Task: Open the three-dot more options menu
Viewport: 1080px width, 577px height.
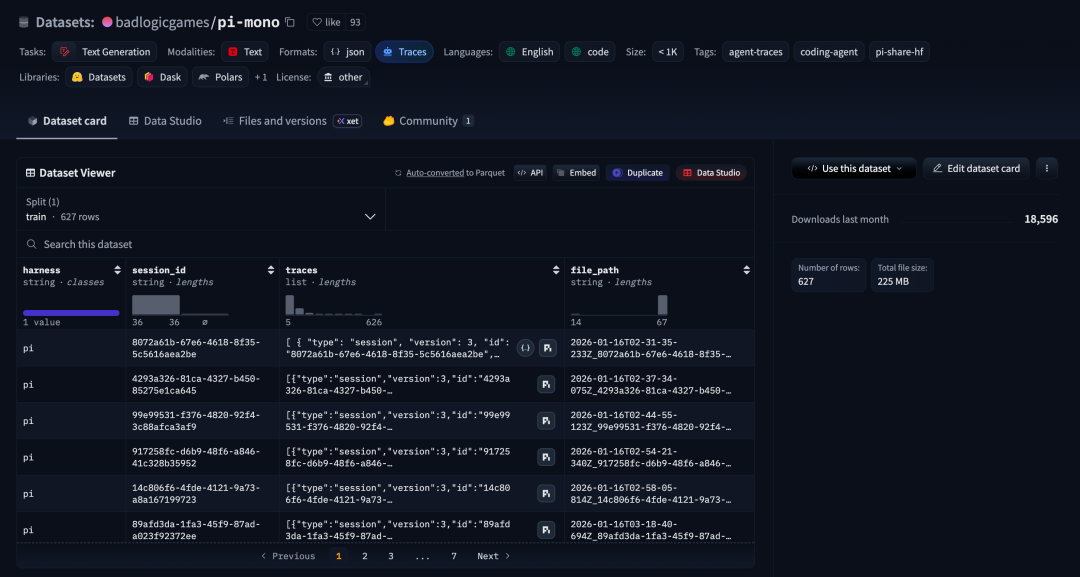Action: pyautogui.click(x=1046, y=169)
